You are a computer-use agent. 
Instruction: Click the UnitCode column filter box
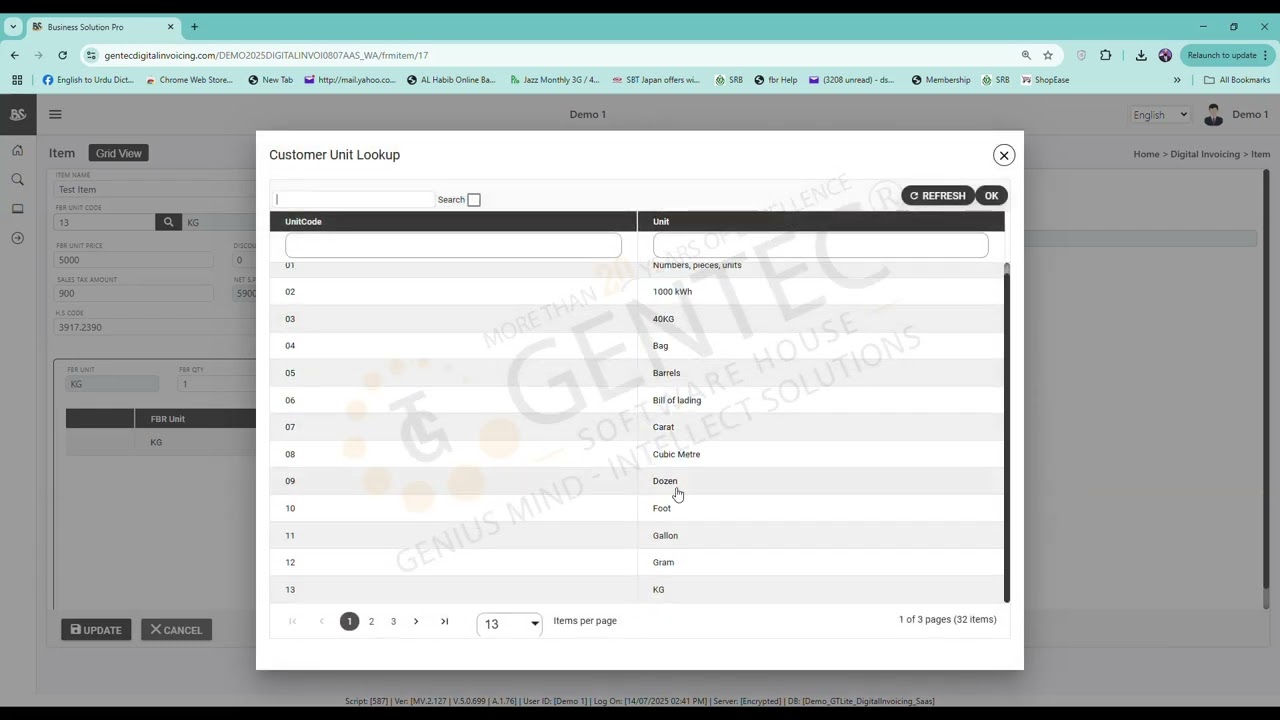click(x=453, y=245)
